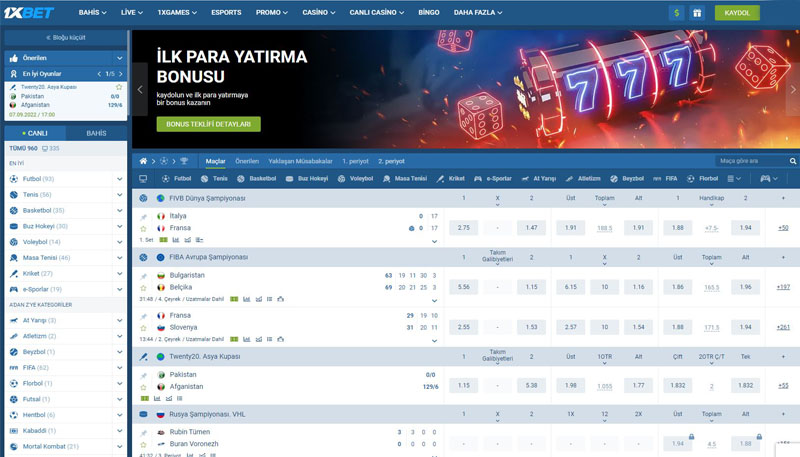This screenshot has width=800, height=457.
Task: Select FIFA in the sports filter bar
Action: click(x=665, y=179)
